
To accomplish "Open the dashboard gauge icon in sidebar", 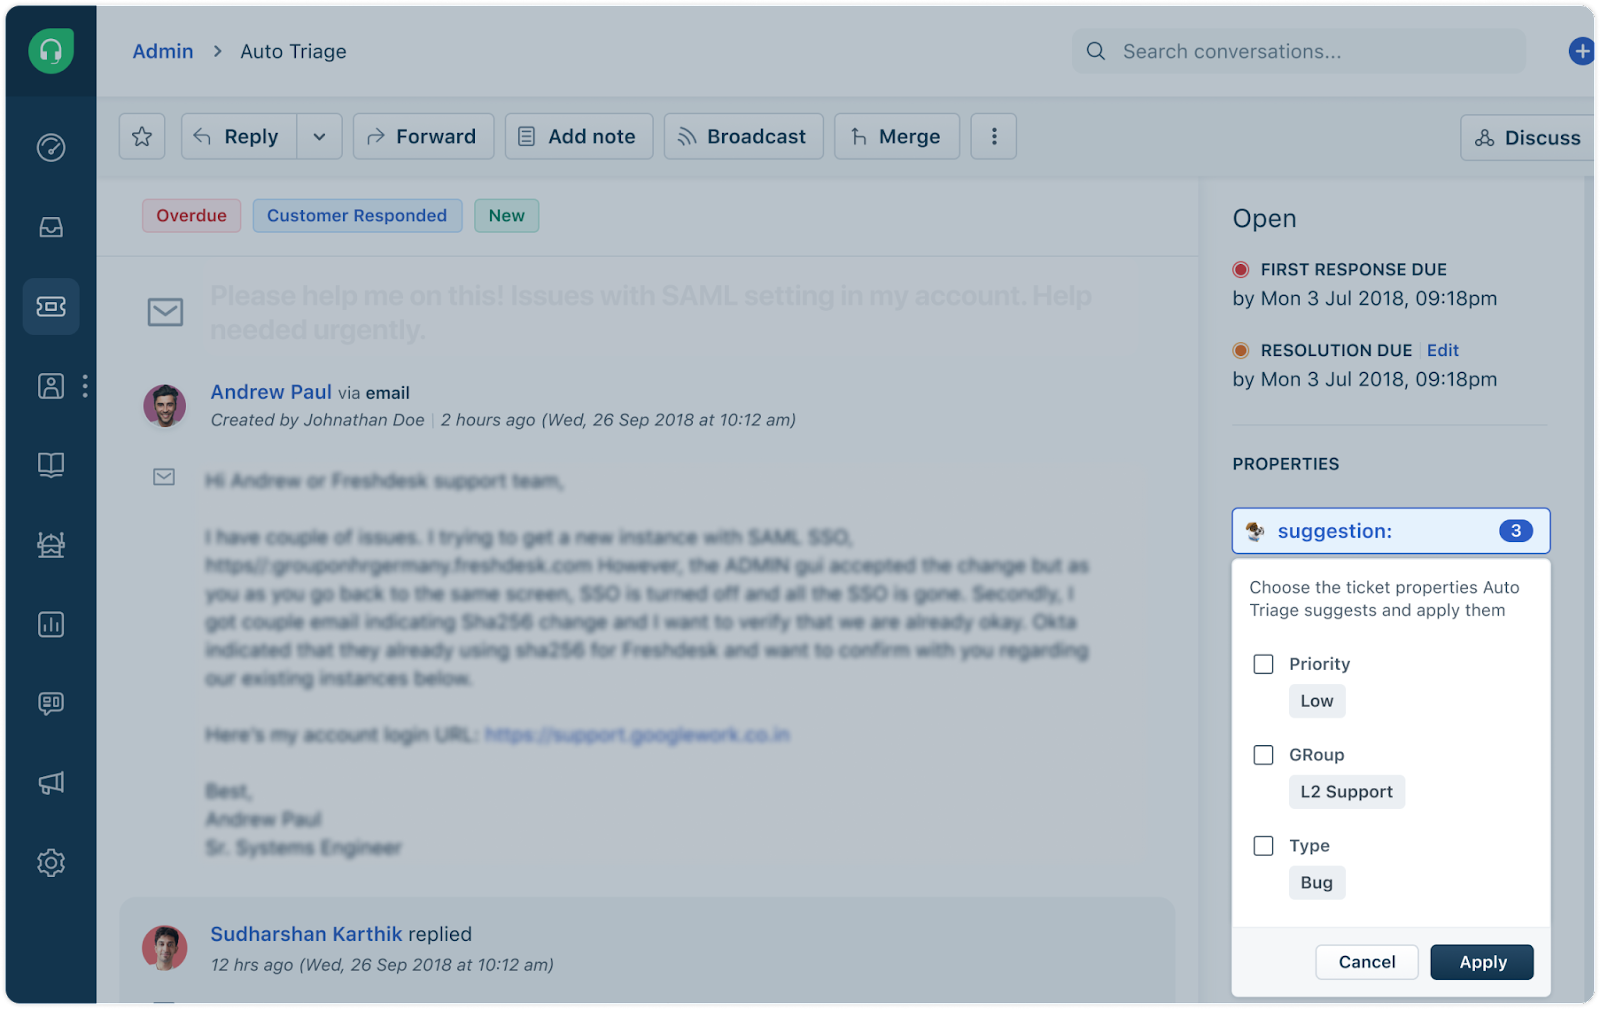I will (x=51, y=148).
